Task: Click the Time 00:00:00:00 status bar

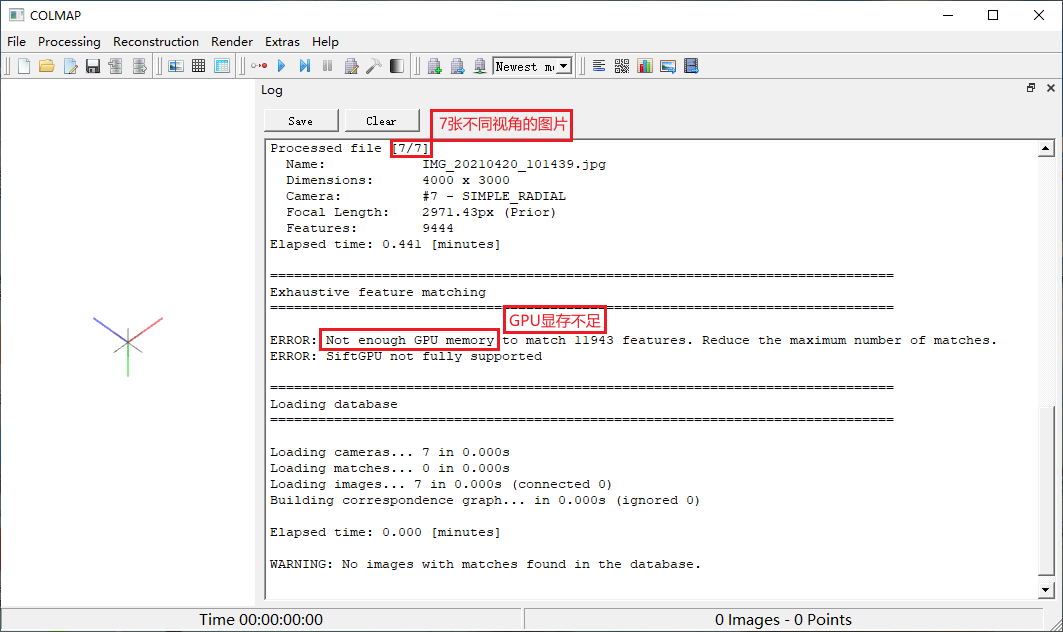Action: [262, 618]
